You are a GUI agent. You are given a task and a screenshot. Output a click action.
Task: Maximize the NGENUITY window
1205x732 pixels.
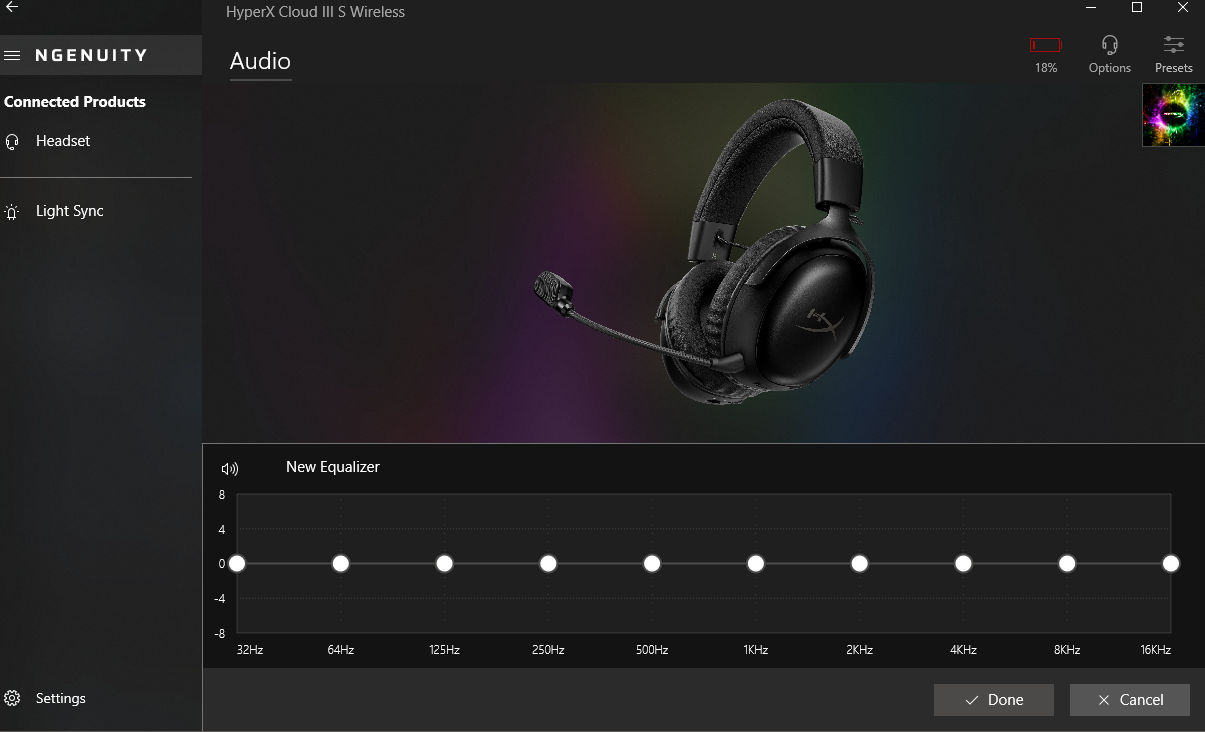tap(1137, 8)
